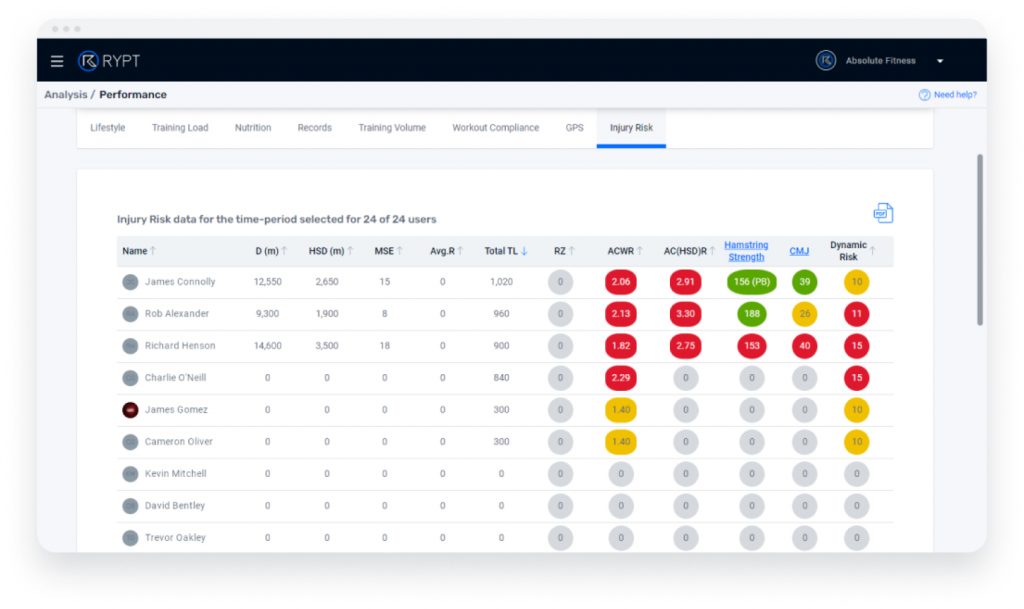Switch to the Lifestyle tab
Image resolution: width=1024 pixels, height=609 pixels.
coord(108,128)
